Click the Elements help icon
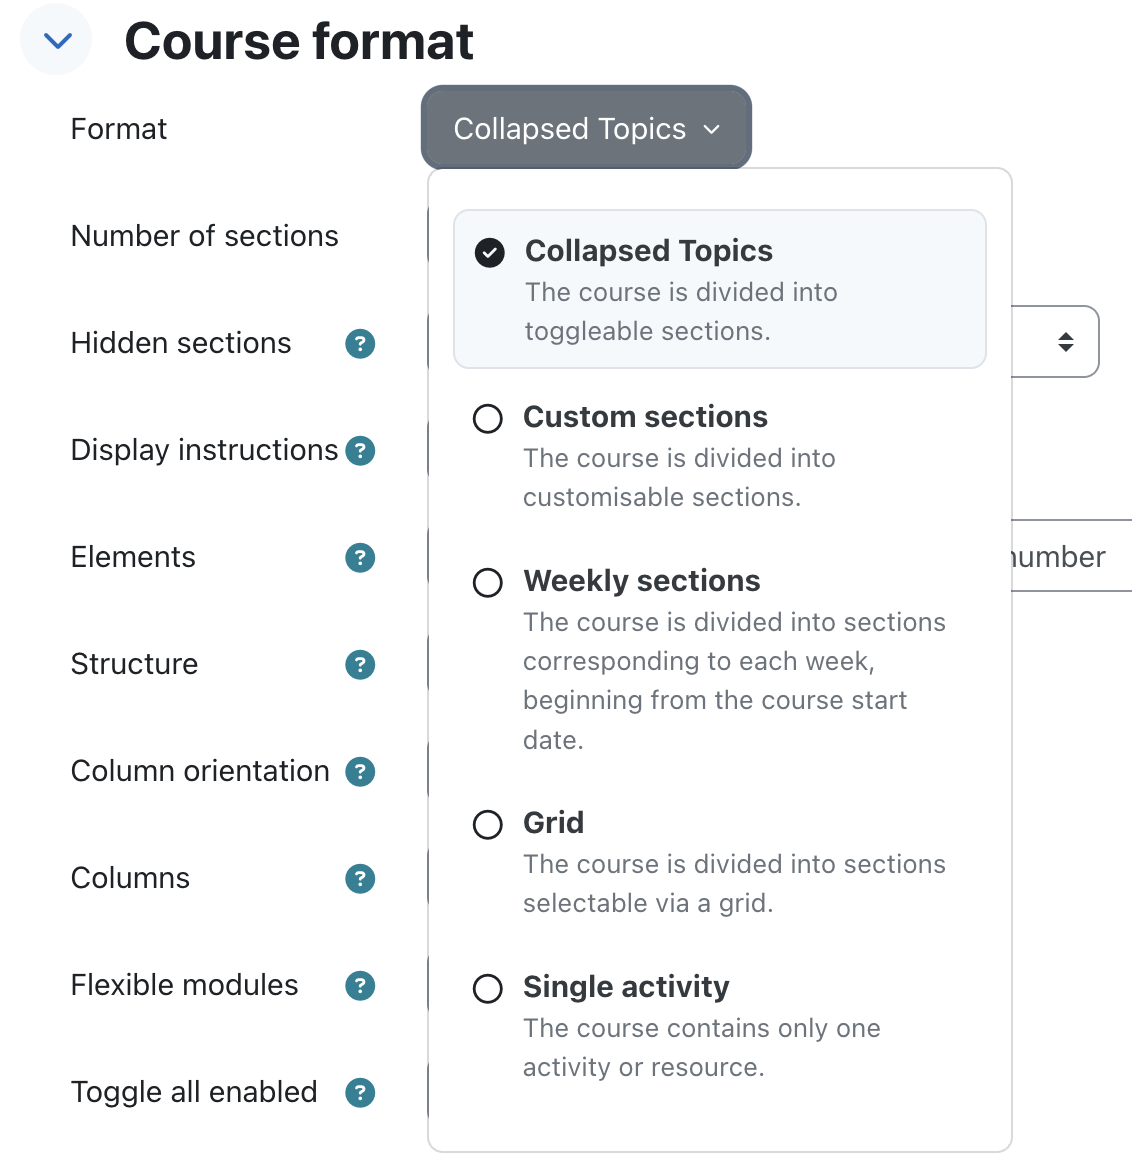 pyautogui.click(x=359, y=558)
